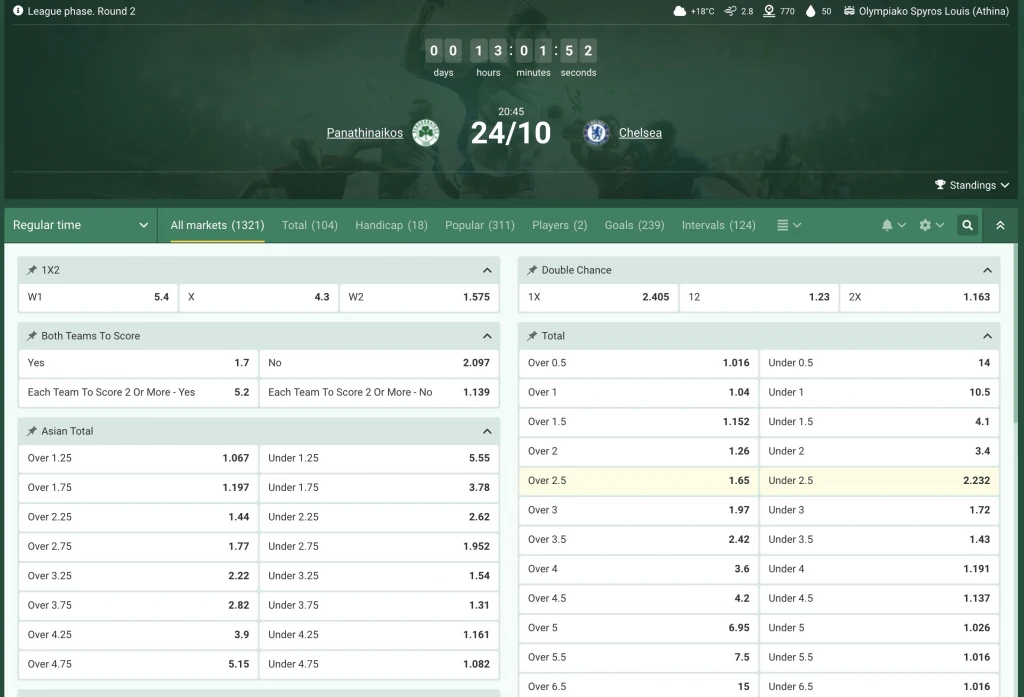Toggle pin on Both Teams To Score
This screenshot has width=1024, height=697.
coord(32,336)
